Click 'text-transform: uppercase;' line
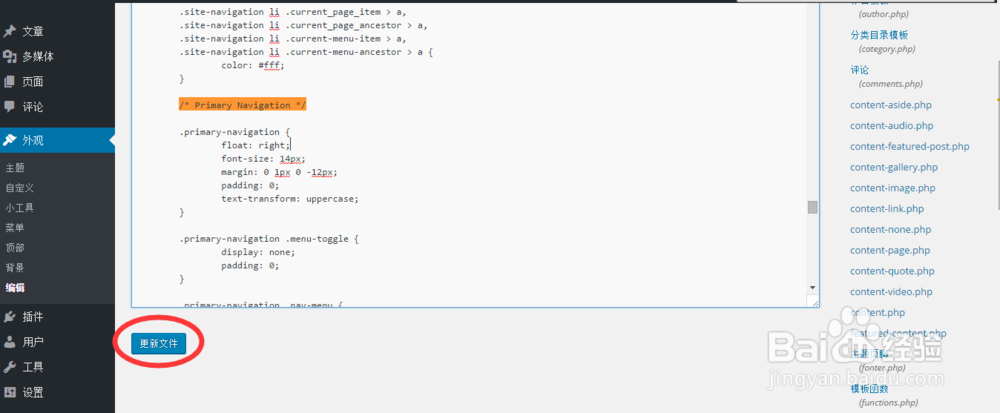1000x413 pixels. [x=290, y=199]
